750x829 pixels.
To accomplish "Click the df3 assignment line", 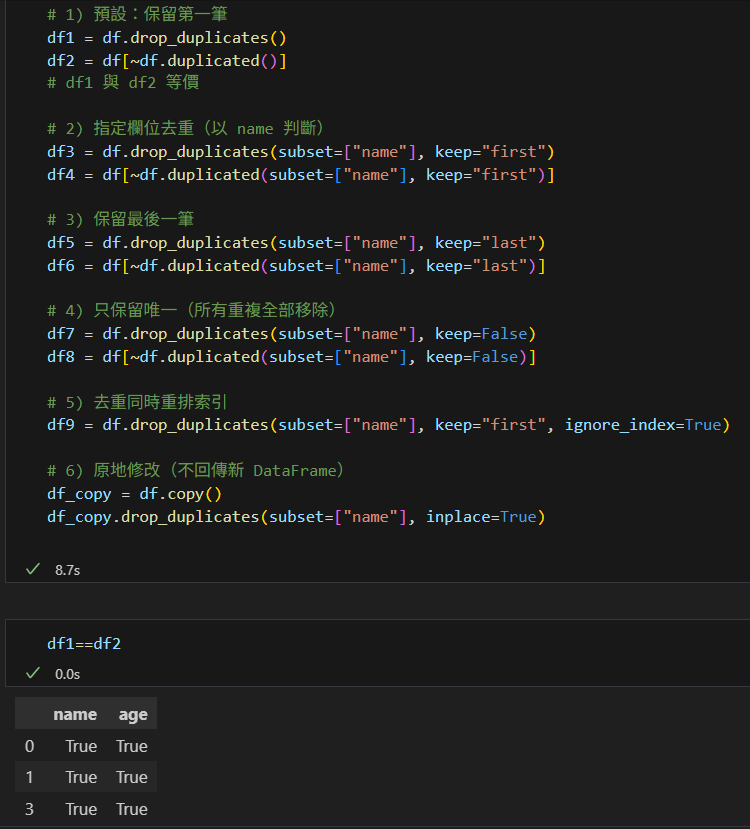I will 301,152.
